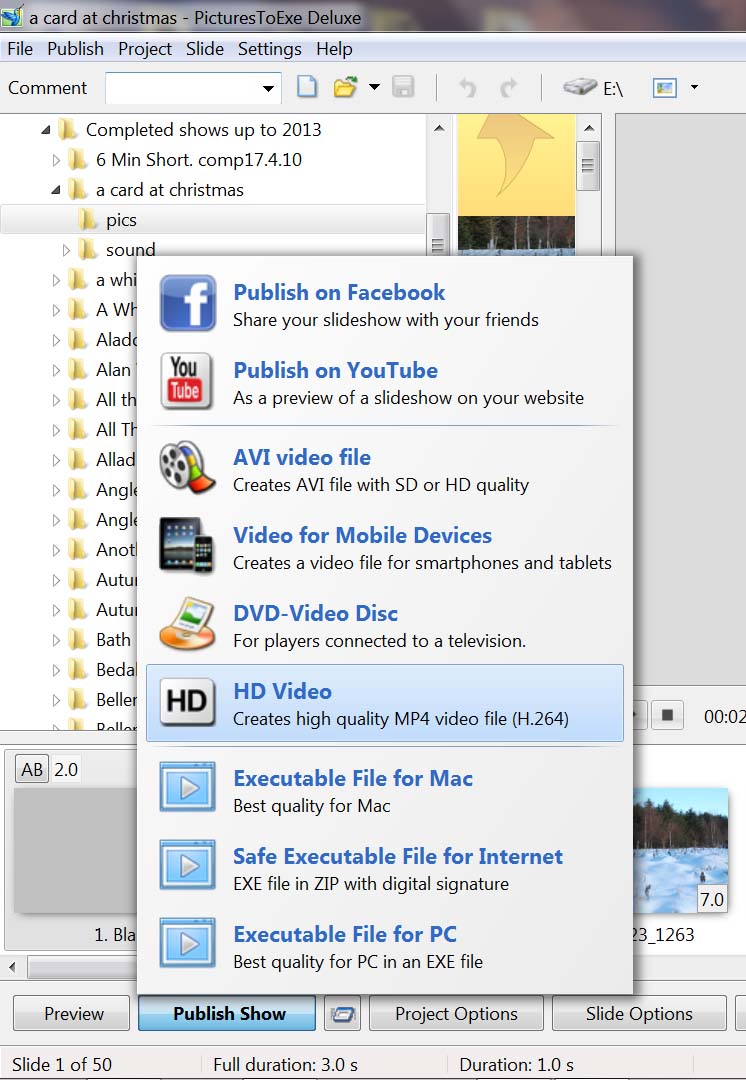Click the Project Options button
This screenshot has width=746, height=1080.
tap(456, 1013)
